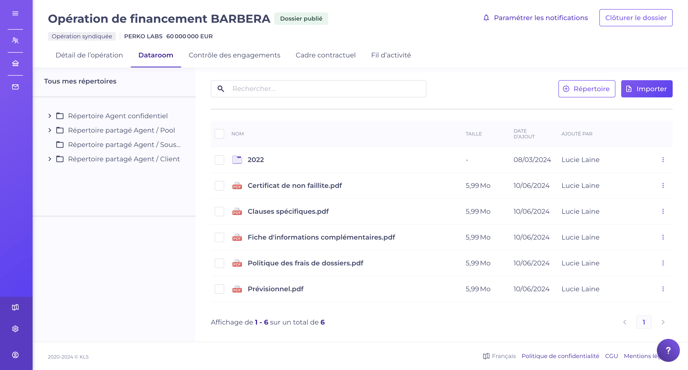688x370 pixels.
Task: Toggle the select-all checkbox in table header
Action: (219, 134)
